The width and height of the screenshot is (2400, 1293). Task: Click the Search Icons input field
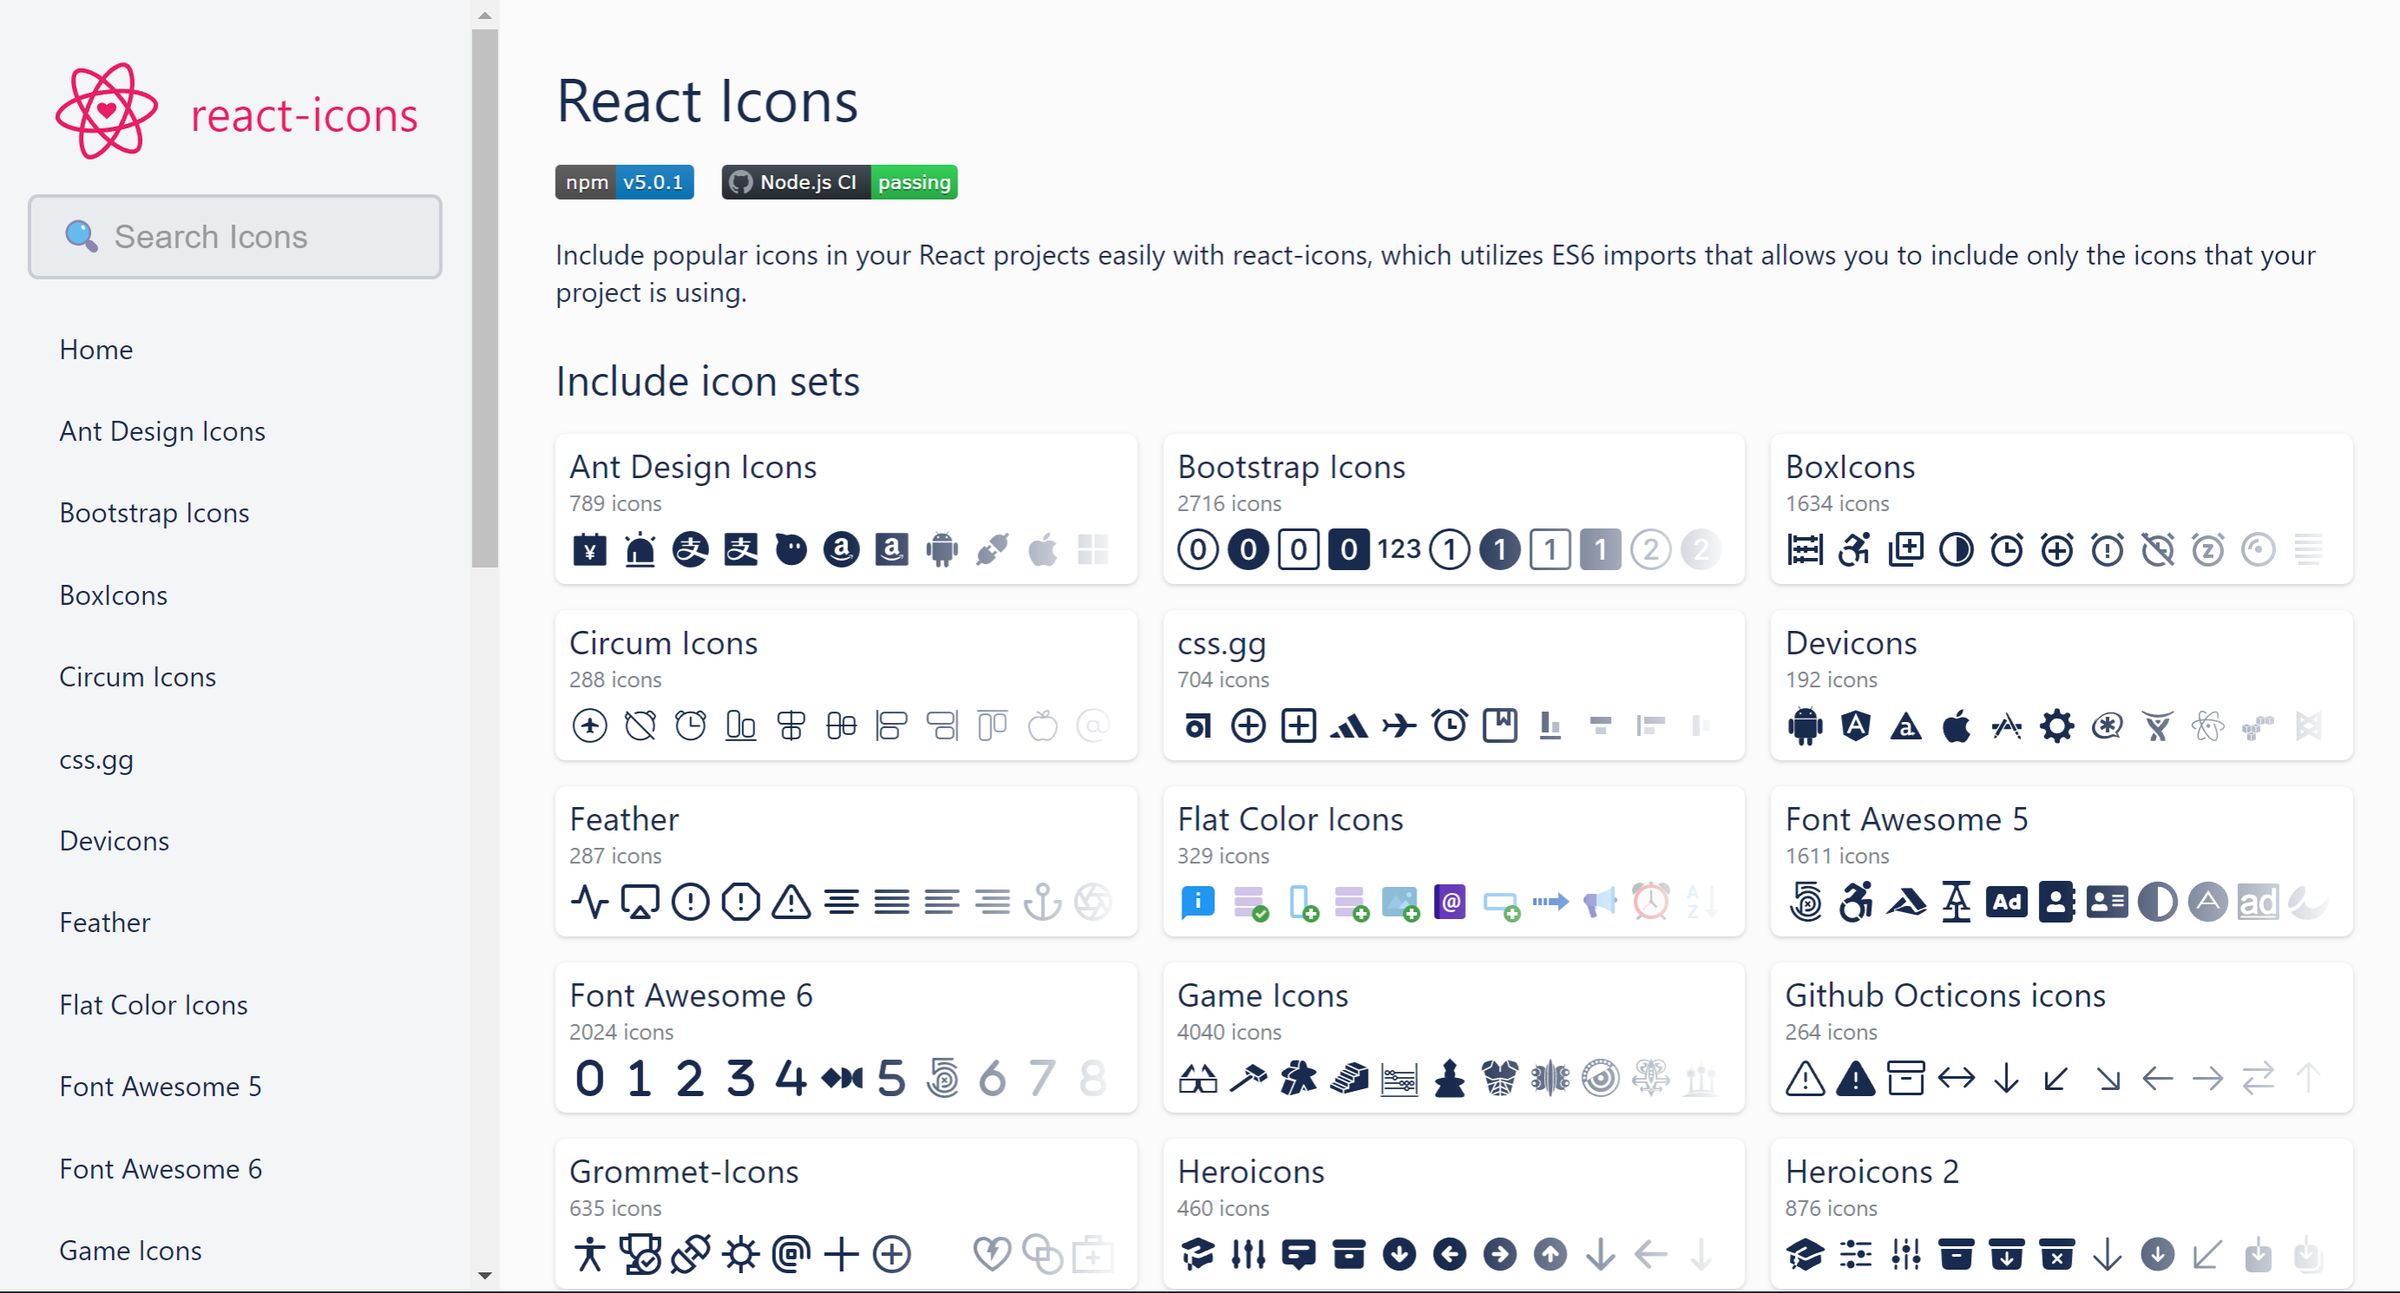236,236
